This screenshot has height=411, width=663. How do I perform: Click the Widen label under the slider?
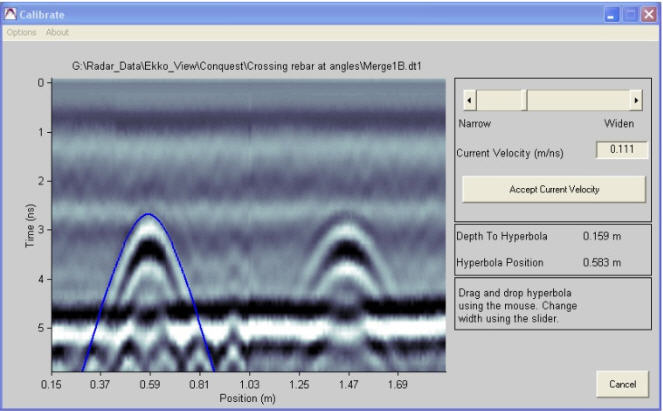619,123
